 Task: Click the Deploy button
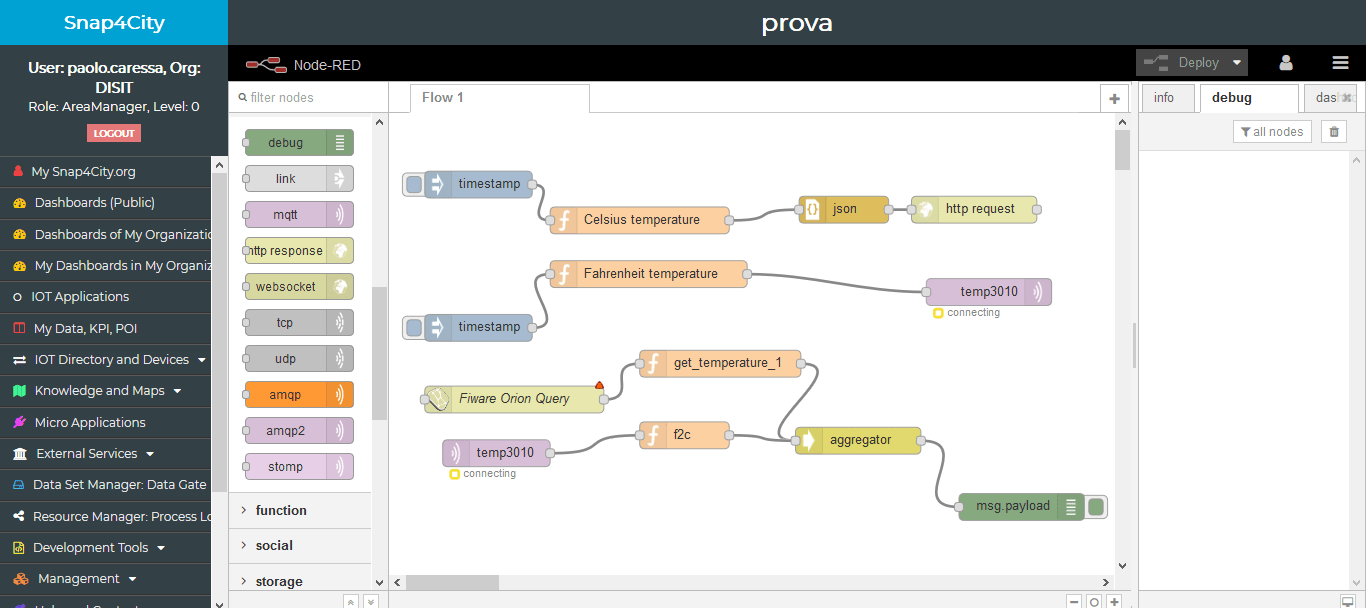click(1182, 63)
